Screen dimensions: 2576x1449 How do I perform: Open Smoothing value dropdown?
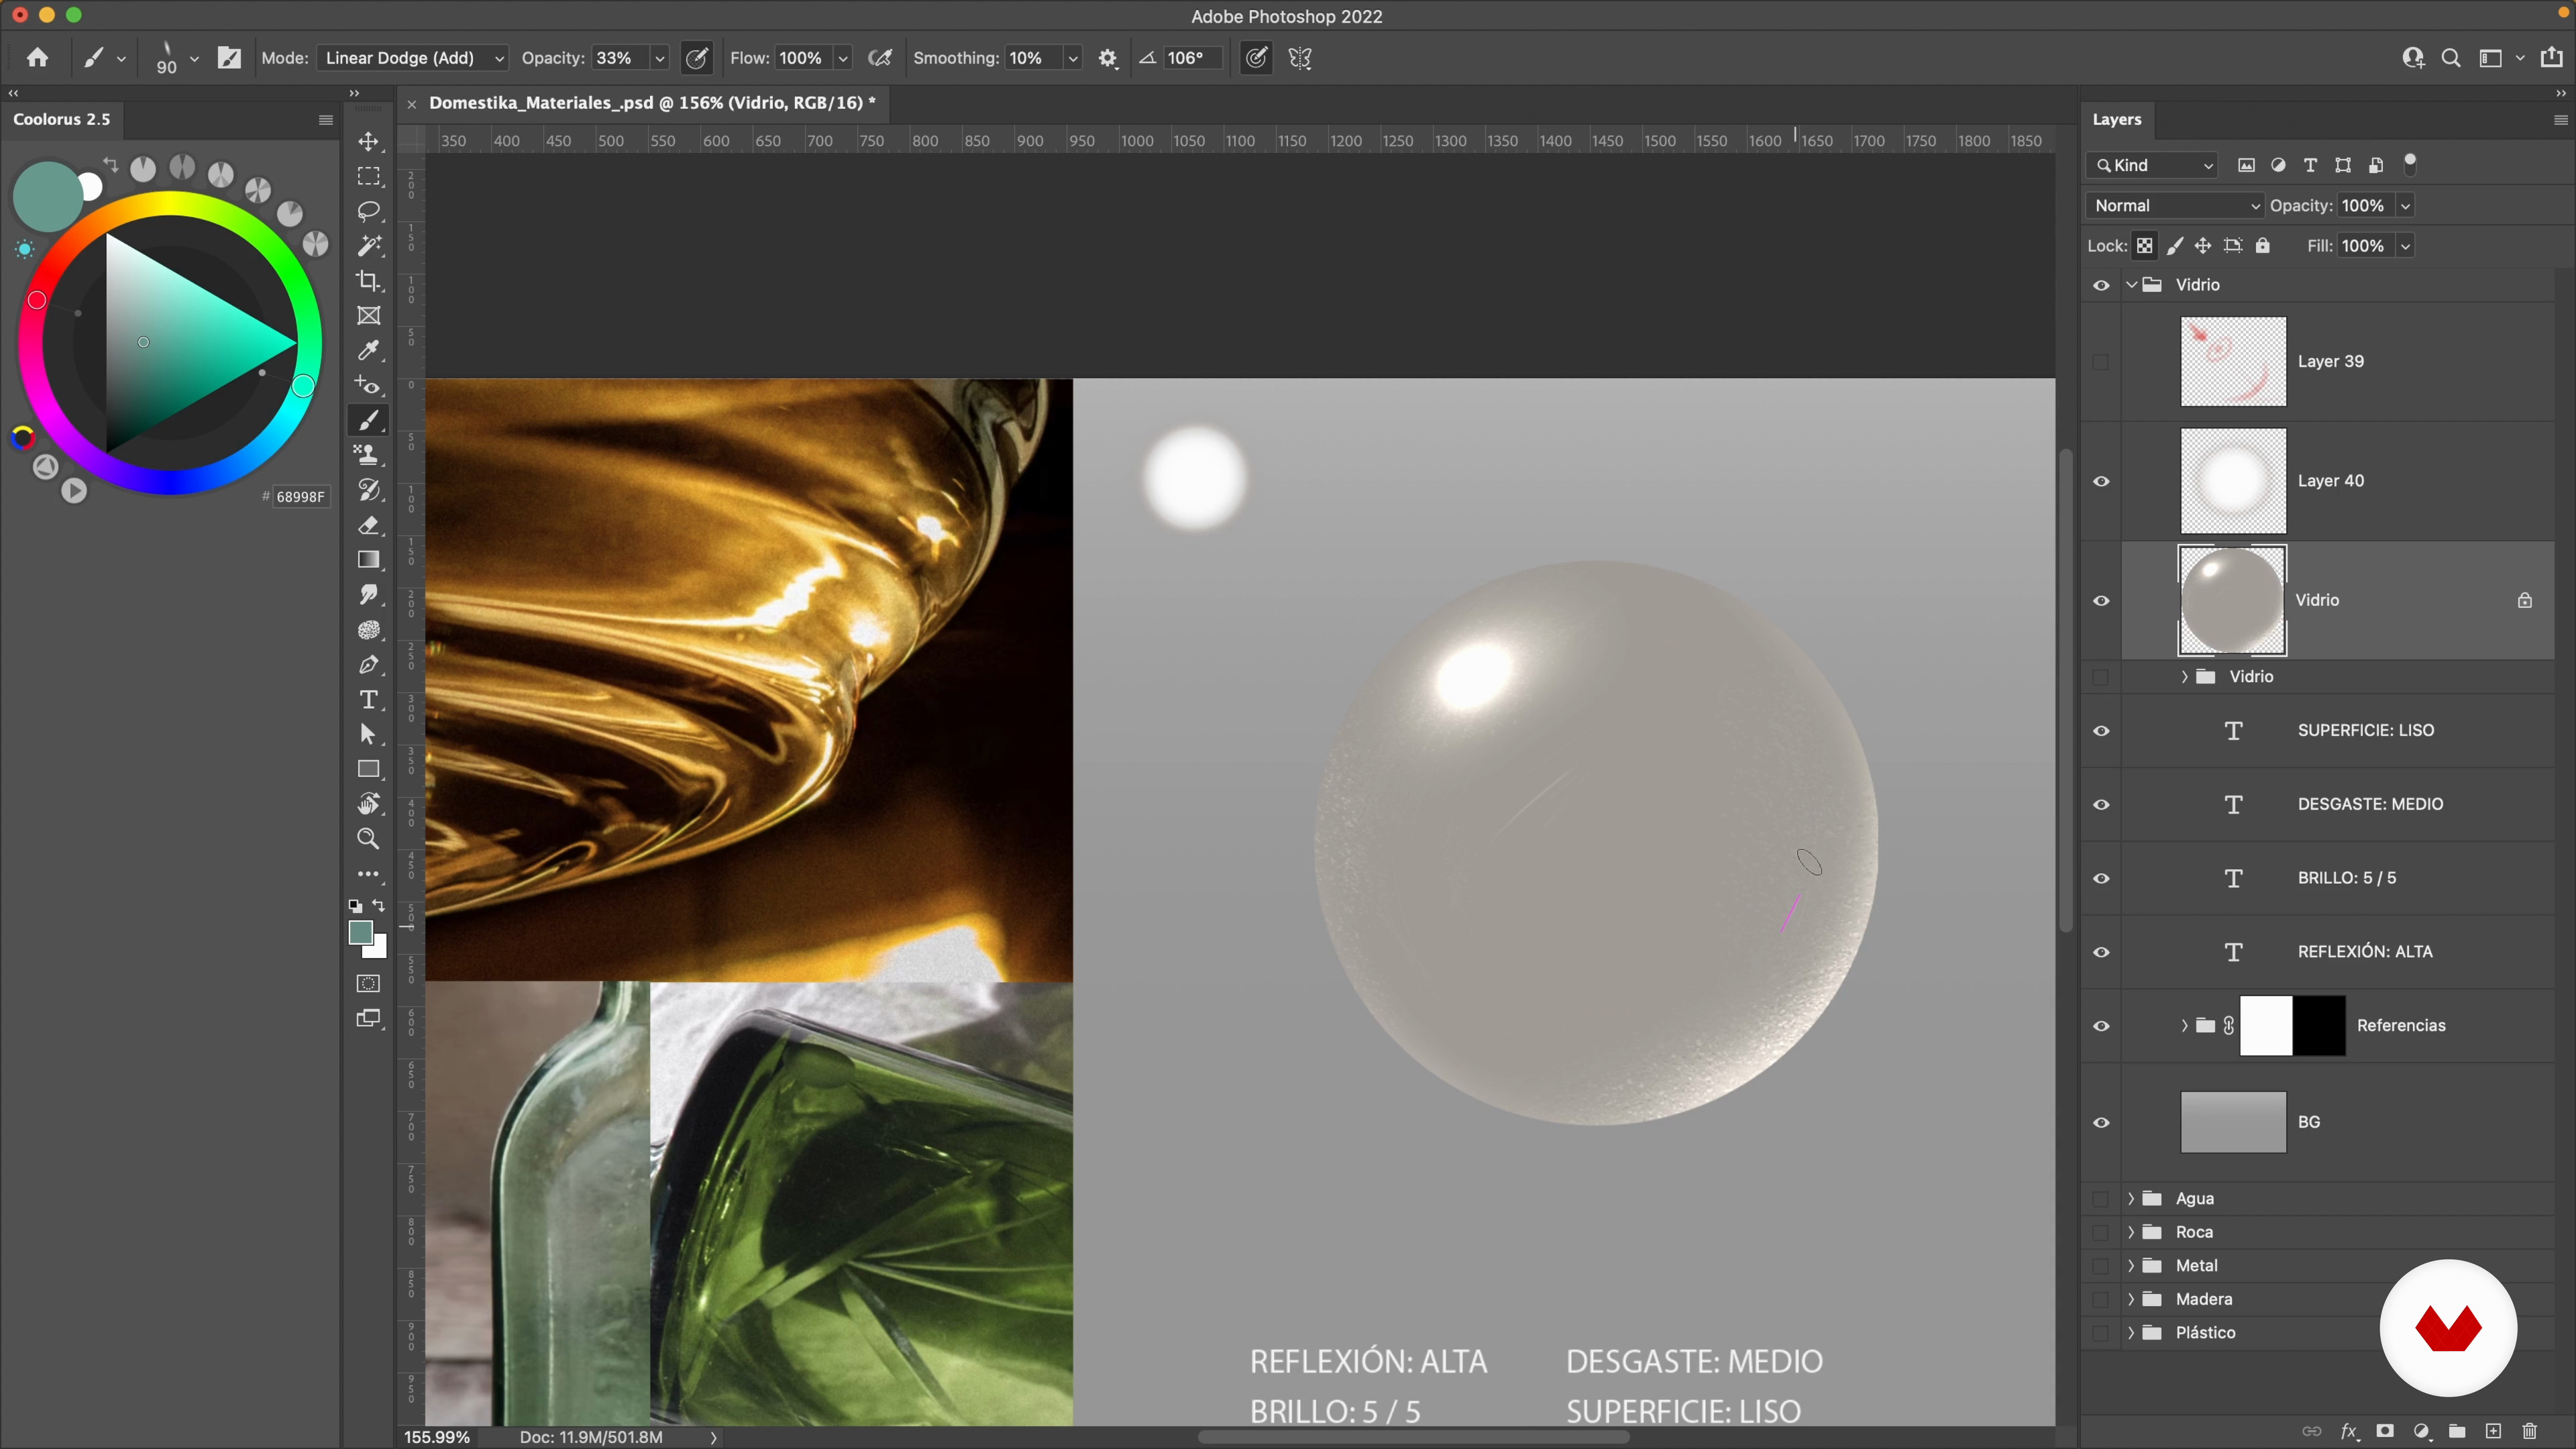click(1072, 58)
